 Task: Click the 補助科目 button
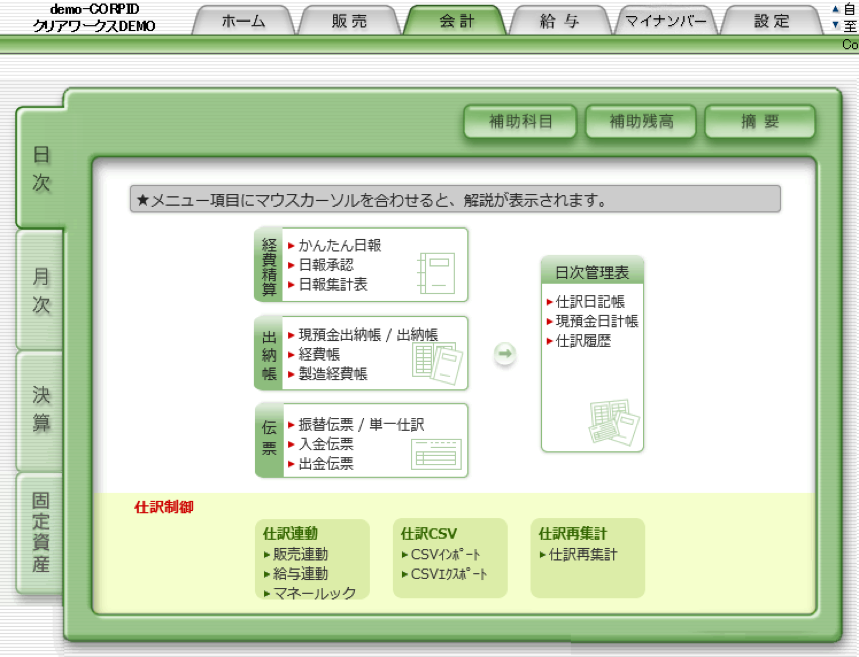tap(520, 121)
